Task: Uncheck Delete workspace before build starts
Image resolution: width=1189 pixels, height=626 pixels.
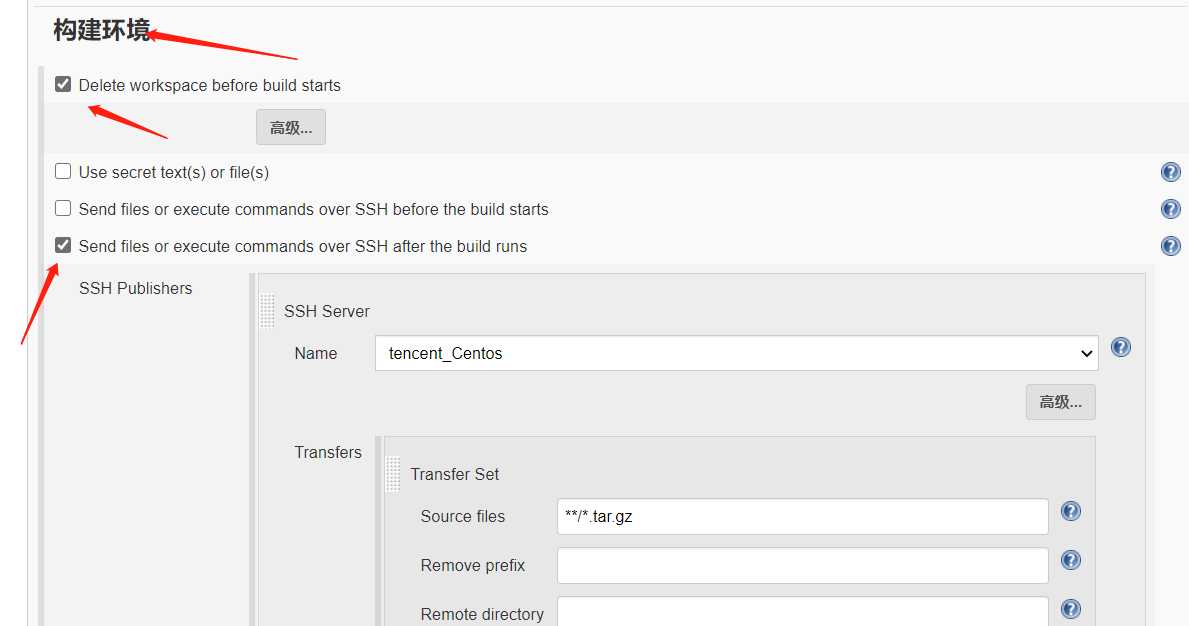Action: [63, 84]
